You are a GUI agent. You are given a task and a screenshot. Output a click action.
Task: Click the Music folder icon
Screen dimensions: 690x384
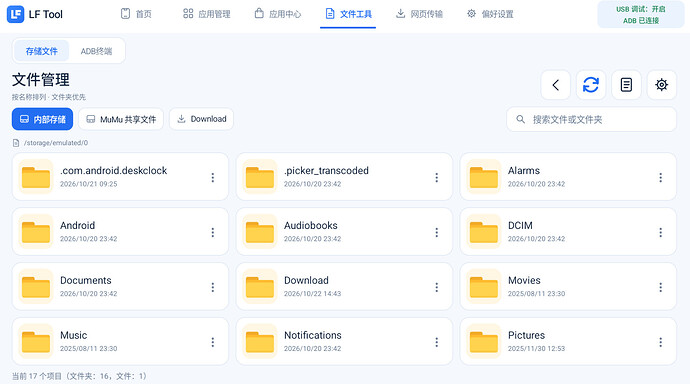[36, 342]
